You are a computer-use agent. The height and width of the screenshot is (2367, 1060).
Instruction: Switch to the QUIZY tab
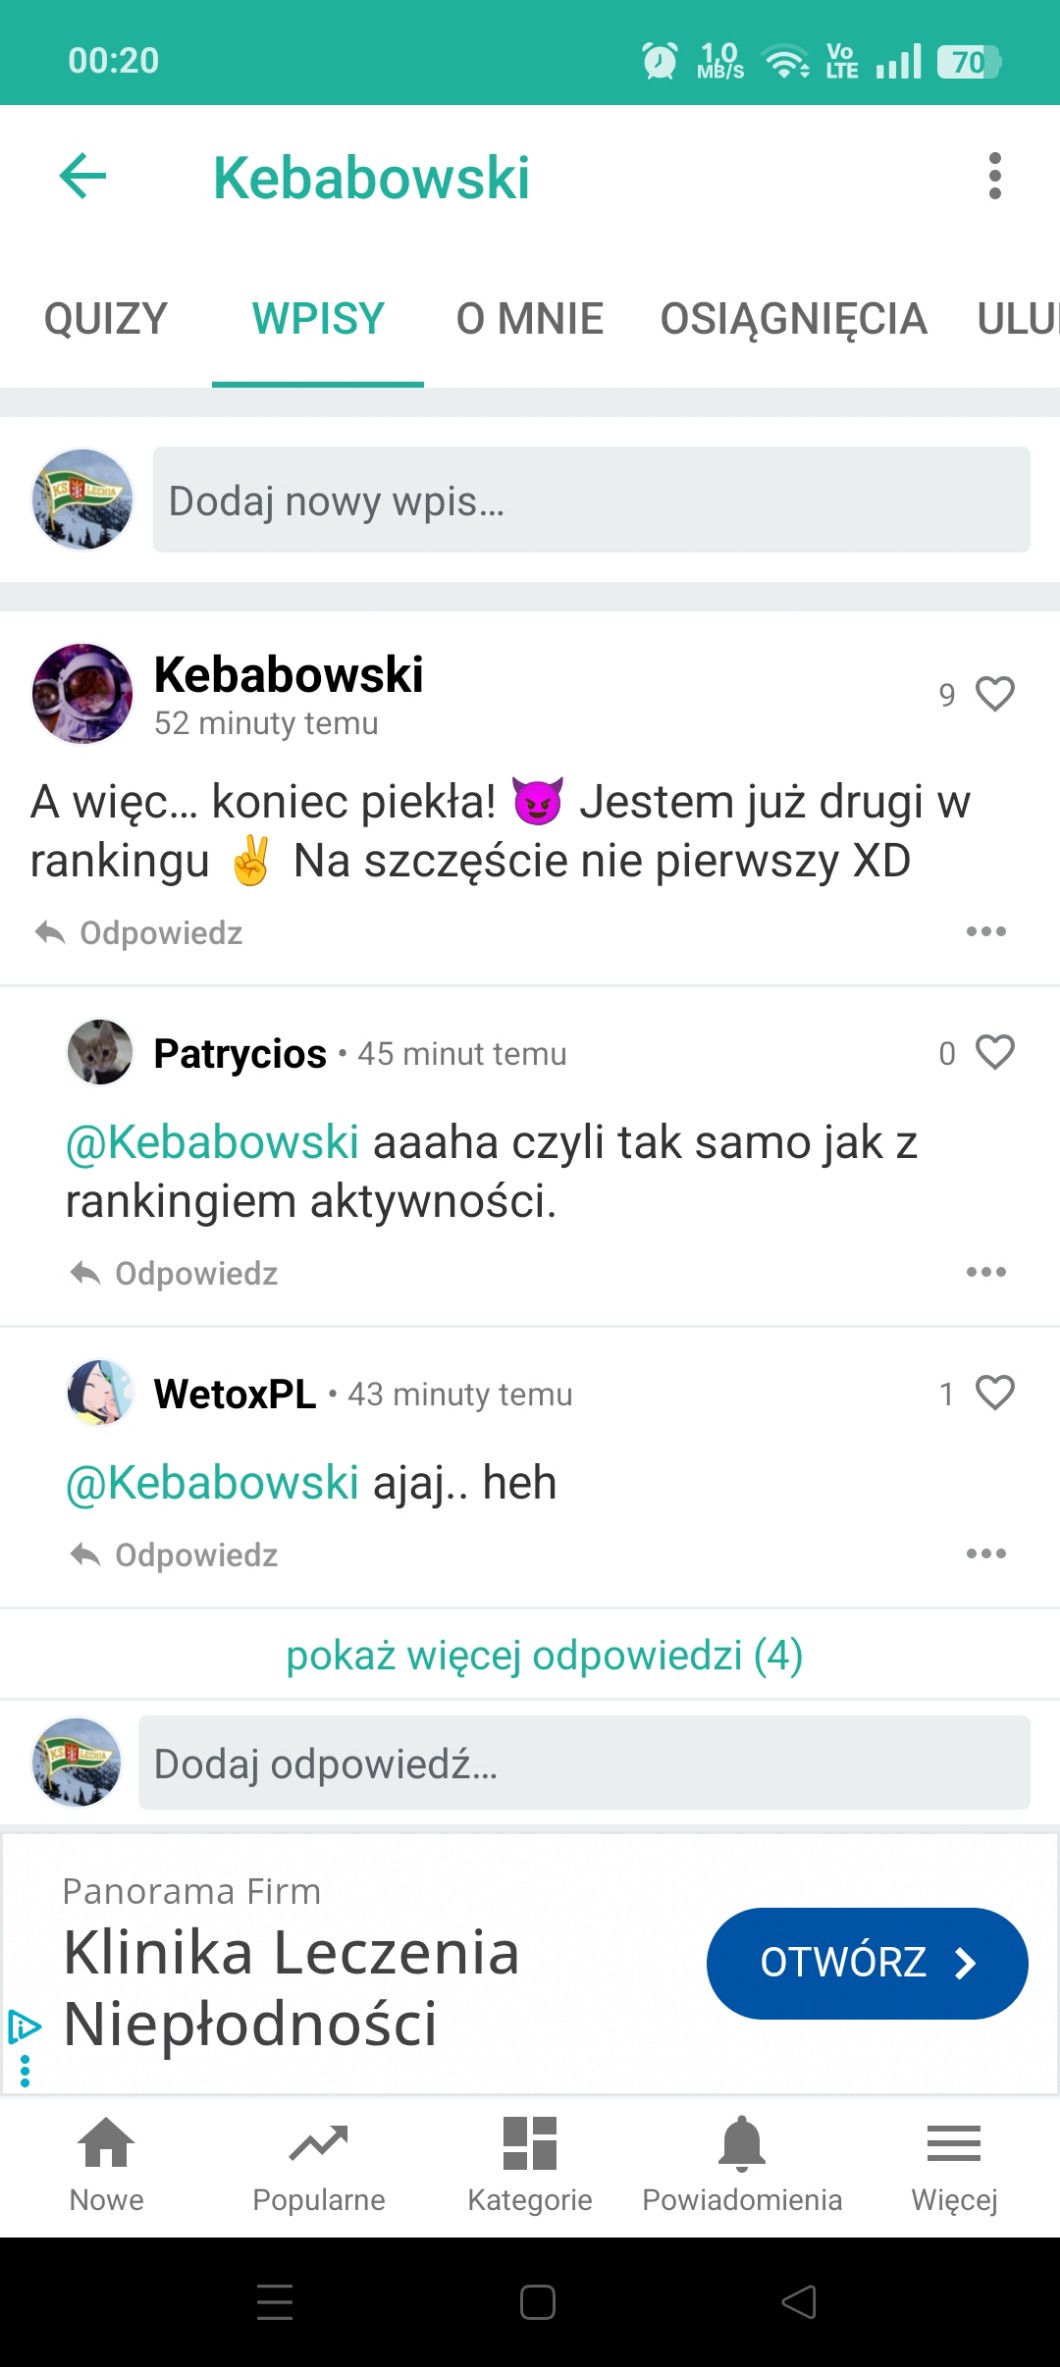point(106,319)
